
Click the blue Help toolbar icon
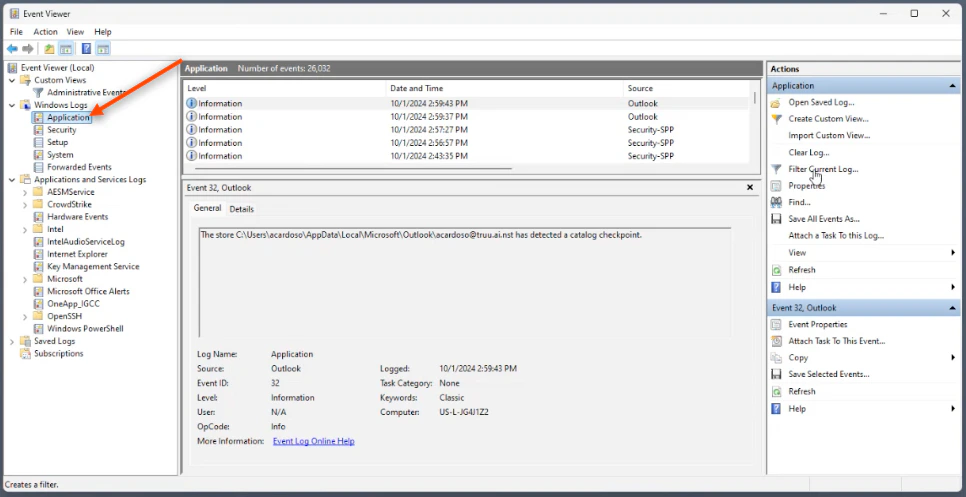[86, 49]
